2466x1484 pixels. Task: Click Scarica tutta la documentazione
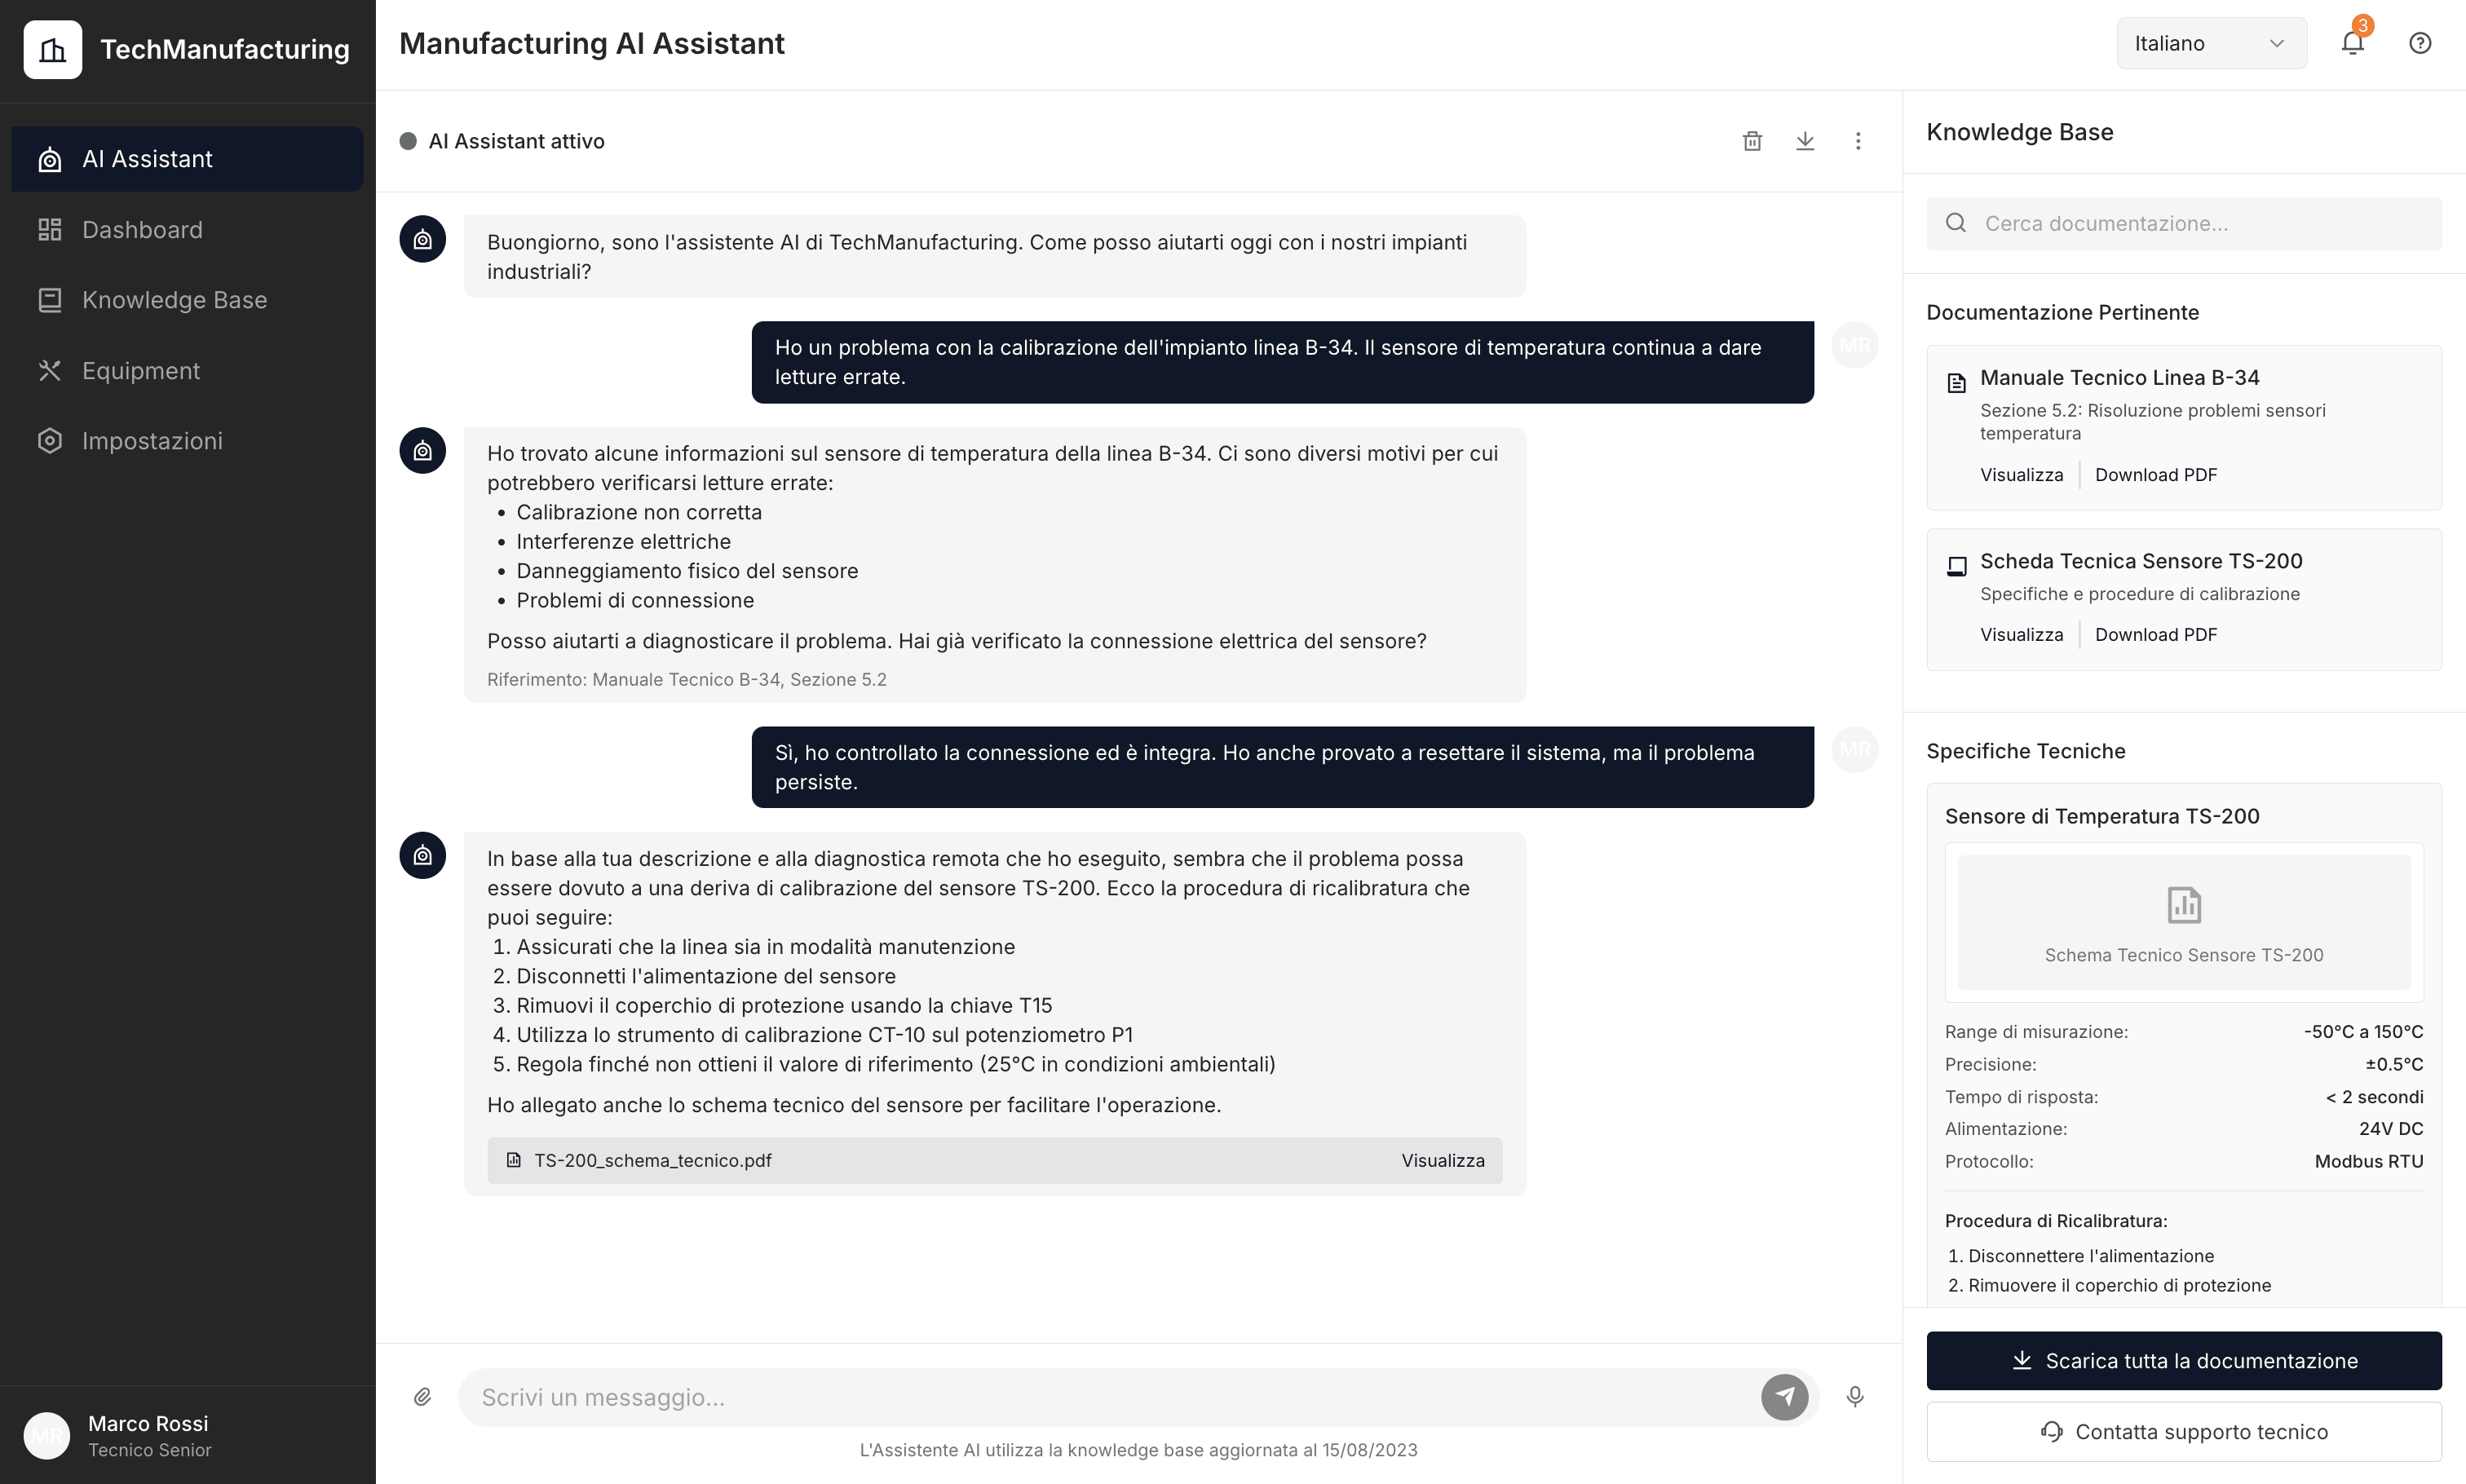coord(2183,1360)
